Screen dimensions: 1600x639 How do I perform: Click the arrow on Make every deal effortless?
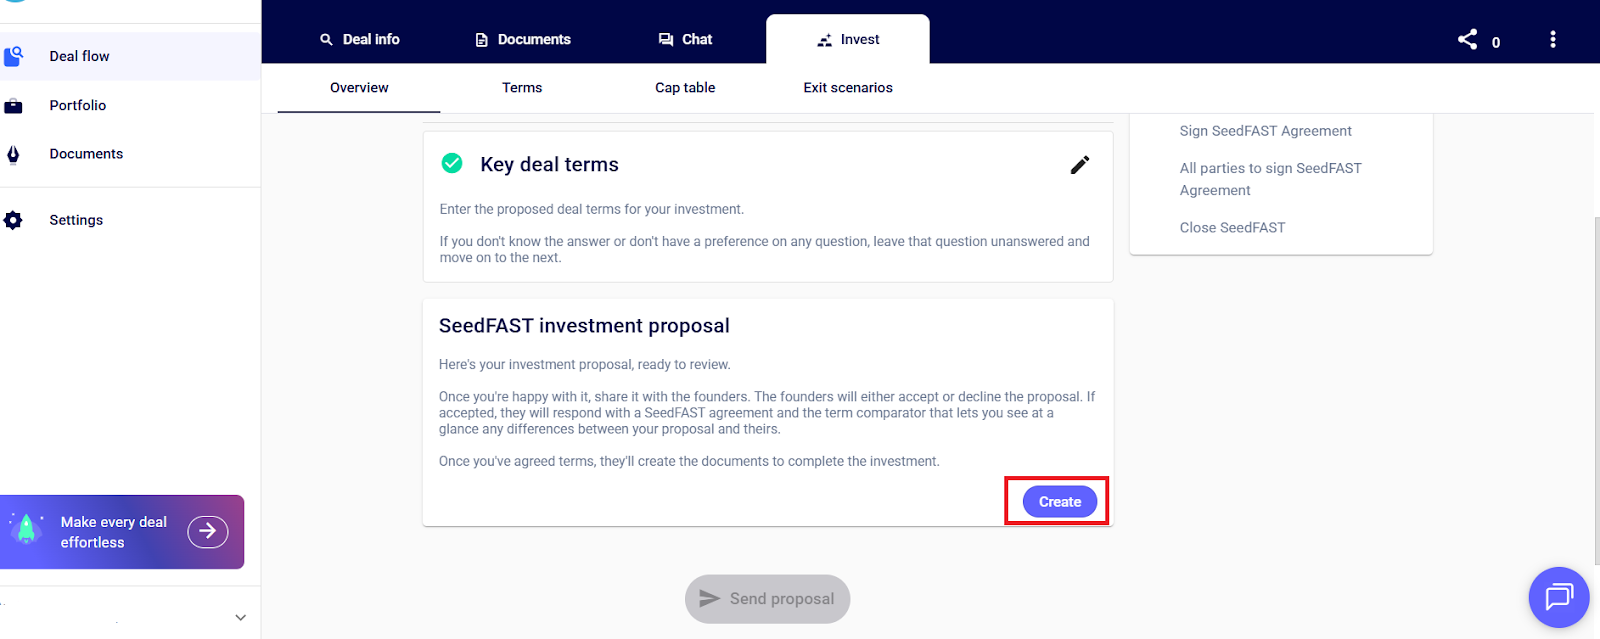tap(207, 531)
